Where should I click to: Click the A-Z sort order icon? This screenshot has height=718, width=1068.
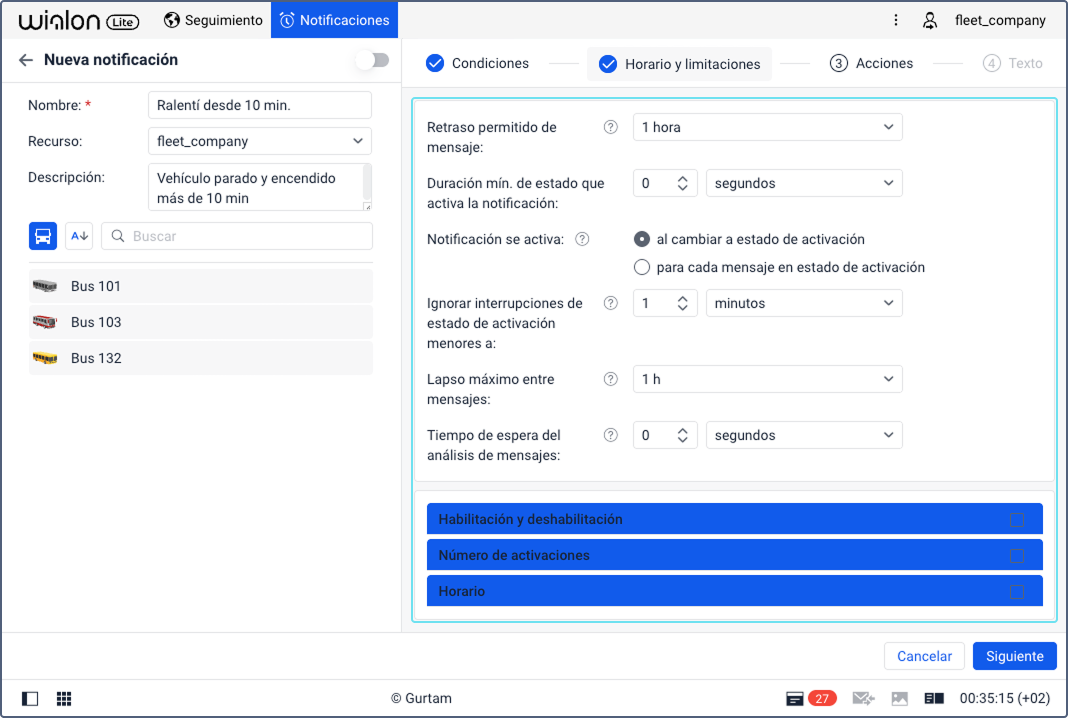tap(79, 236)
